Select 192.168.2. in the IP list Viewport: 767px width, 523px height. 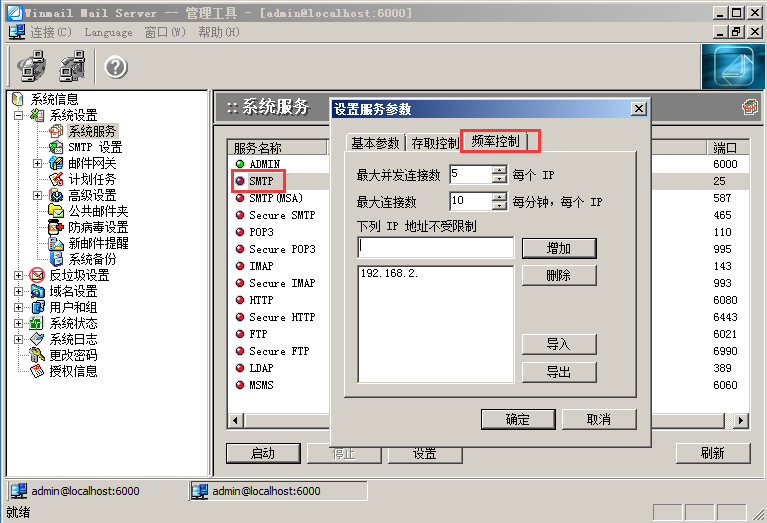pyautogui.click(x=389, y=273)
